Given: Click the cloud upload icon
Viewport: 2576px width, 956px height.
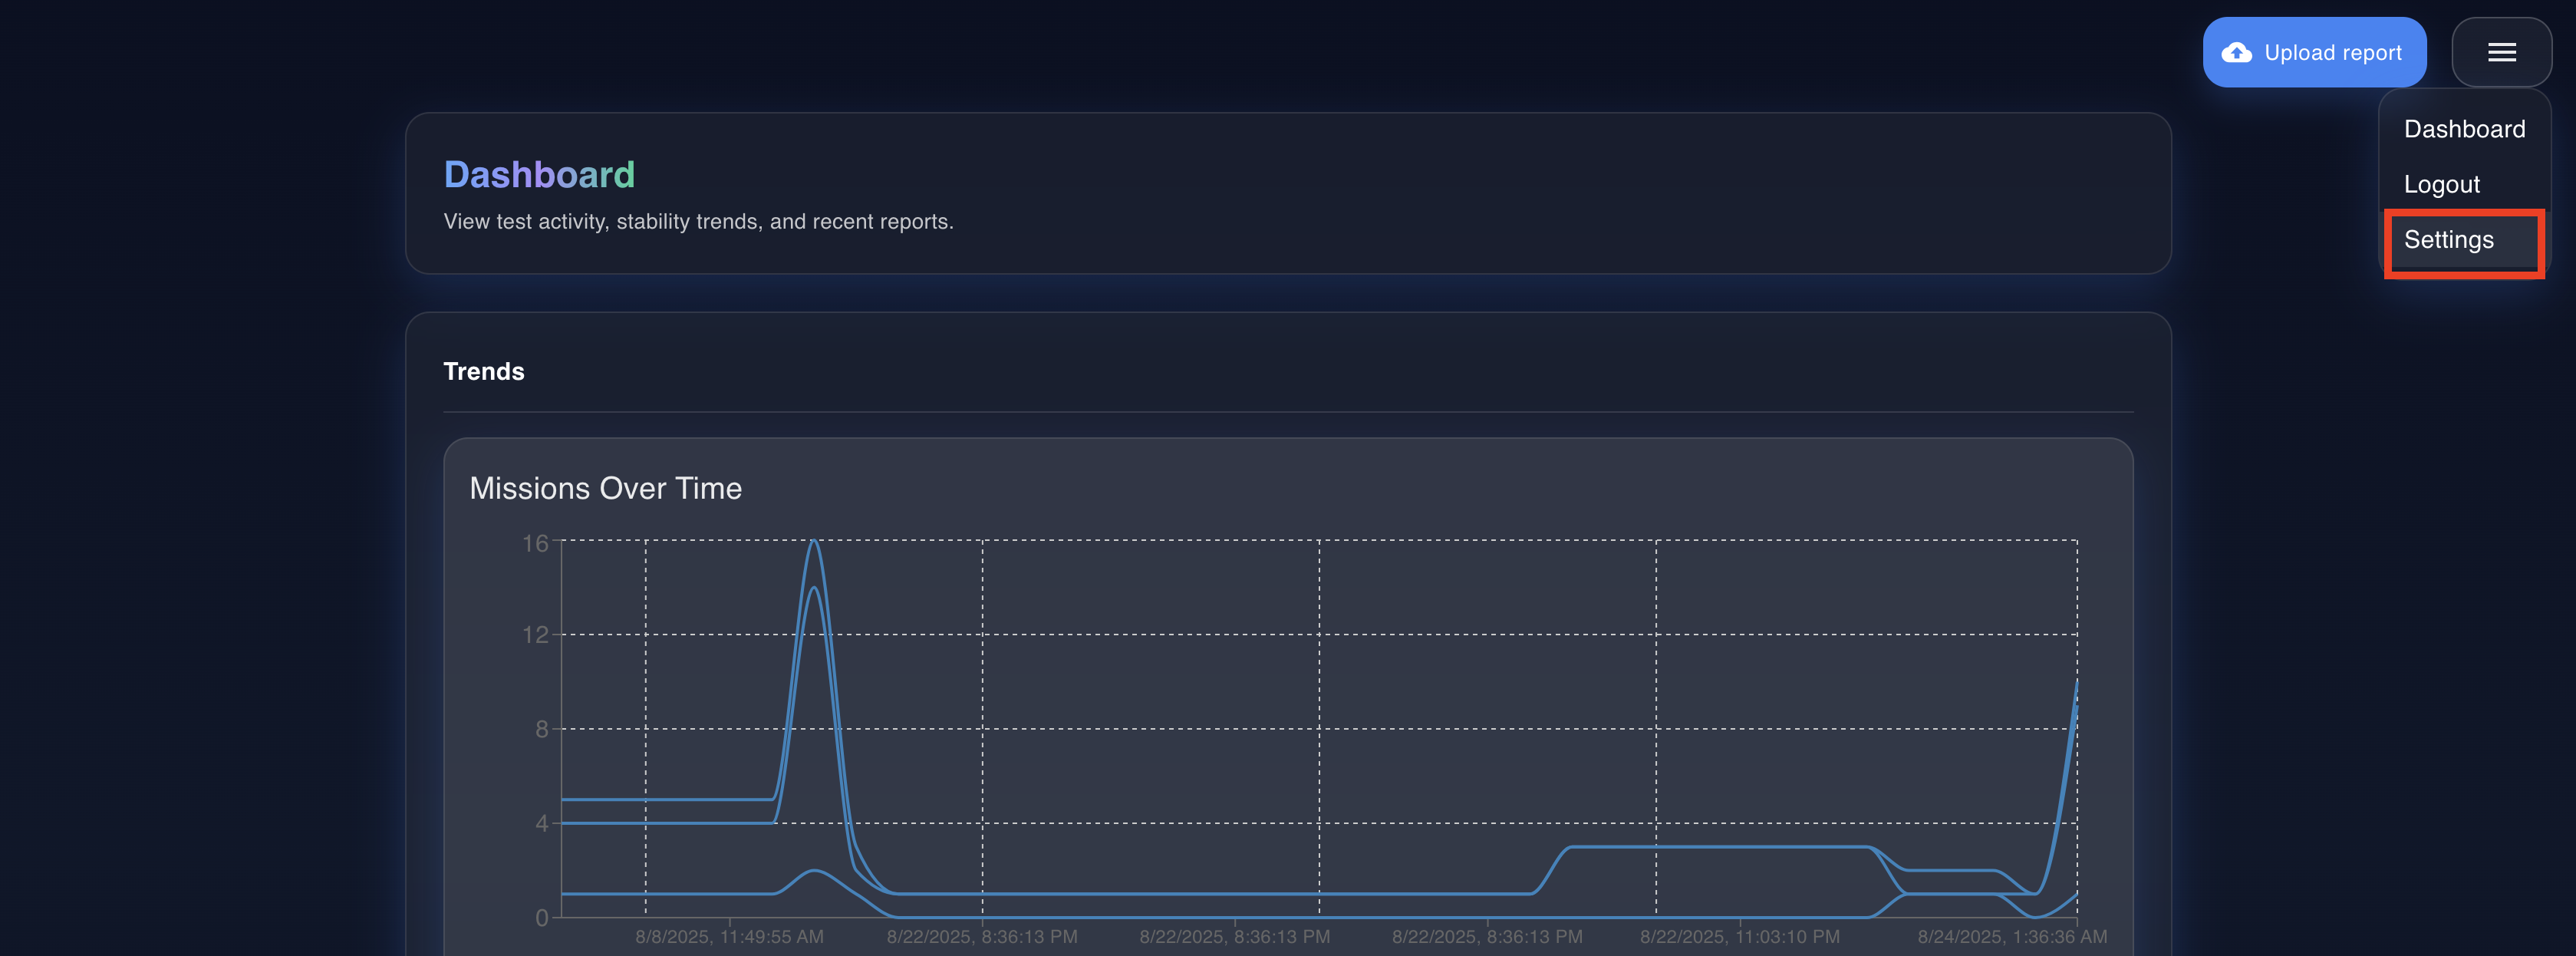Looking at the screenshot, I should click(x=2237, y=53).
